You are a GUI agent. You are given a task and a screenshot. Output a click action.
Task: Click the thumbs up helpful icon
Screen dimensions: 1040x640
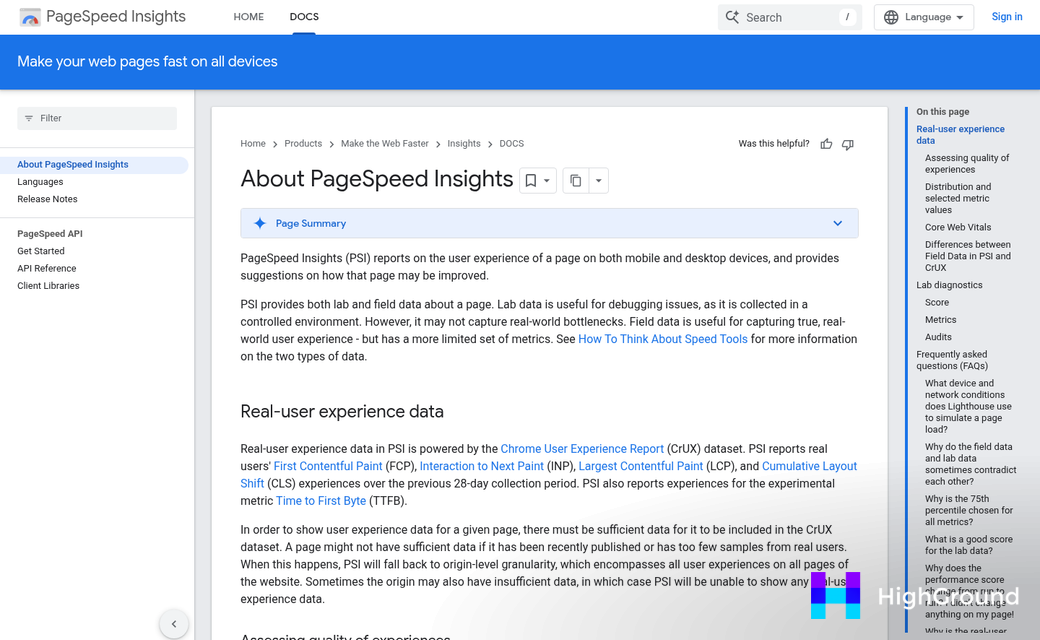point(826,144)
